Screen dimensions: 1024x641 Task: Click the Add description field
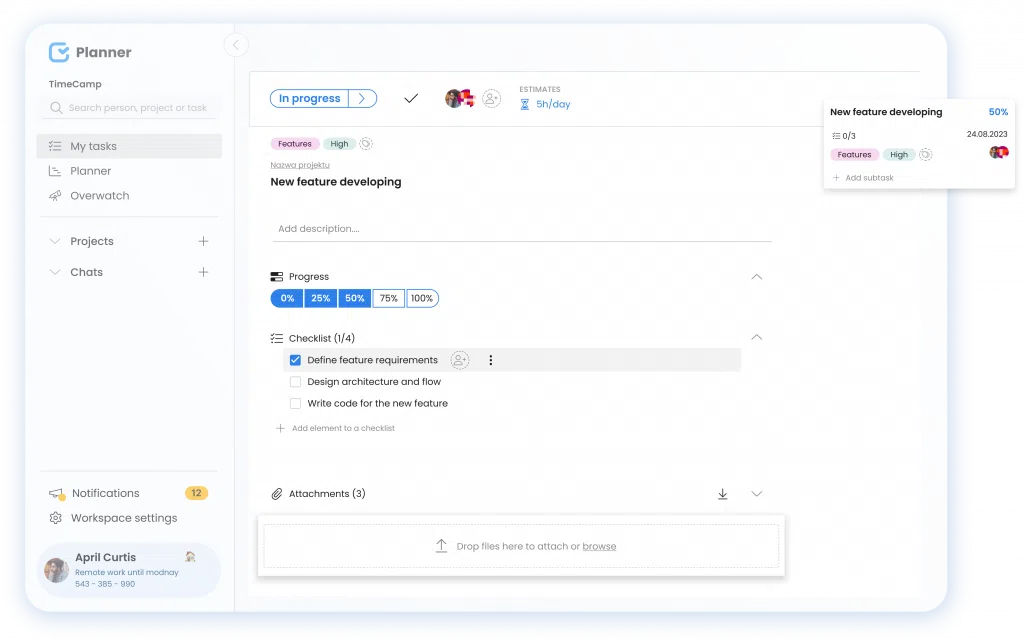coord(522,229)
